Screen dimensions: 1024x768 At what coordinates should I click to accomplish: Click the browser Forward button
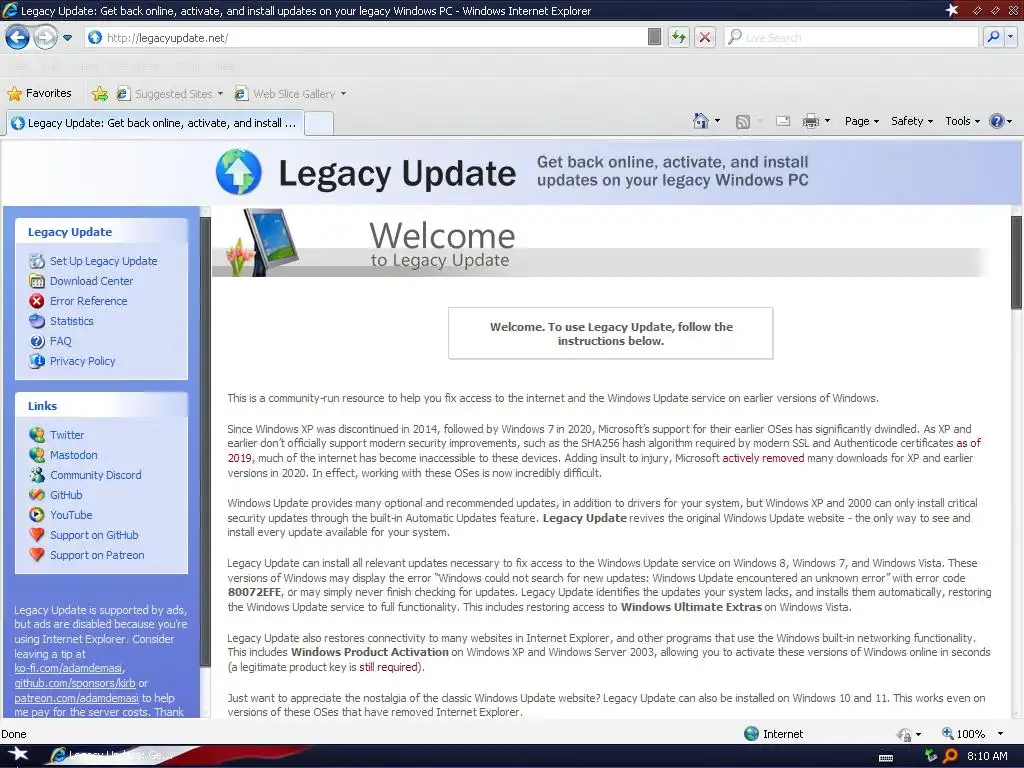click(x=45, y=37)
